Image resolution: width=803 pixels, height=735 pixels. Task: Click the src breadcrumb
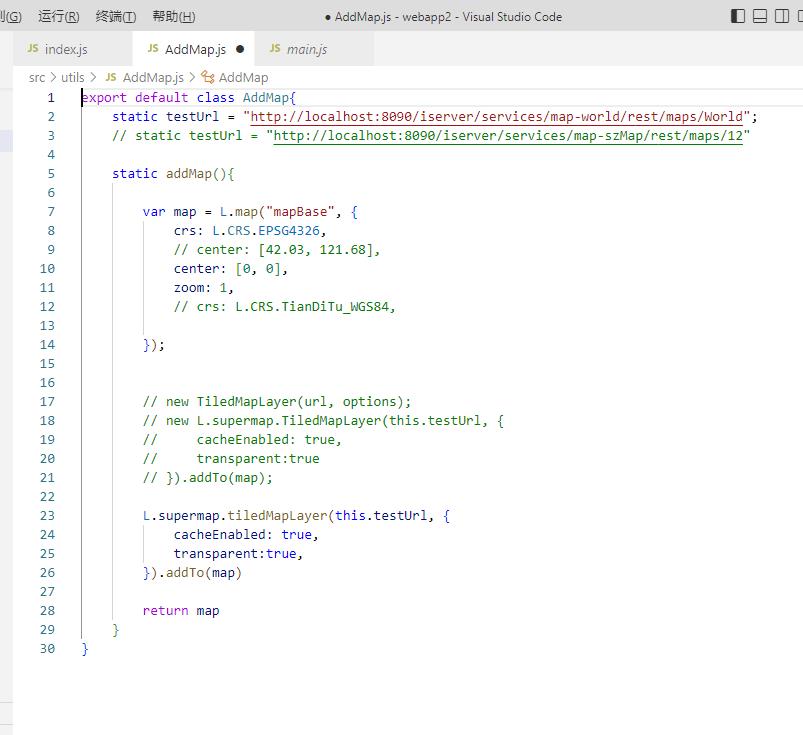37,77
